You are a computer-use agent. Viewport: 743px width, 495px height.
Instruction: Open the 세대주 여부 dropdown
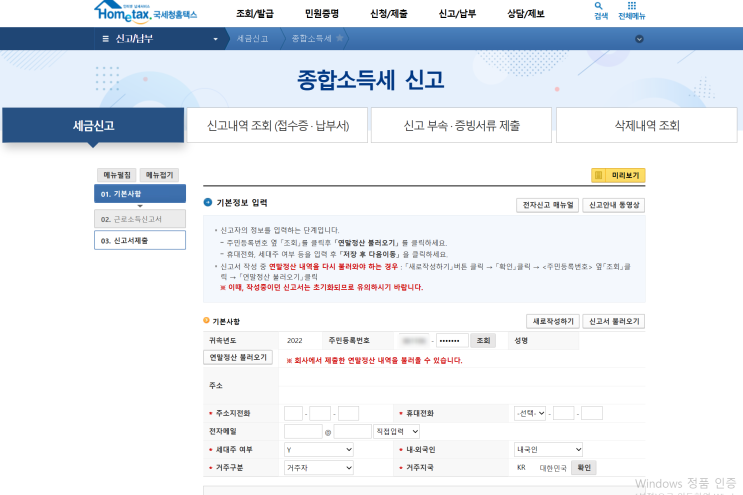click(x=319, y=450)
